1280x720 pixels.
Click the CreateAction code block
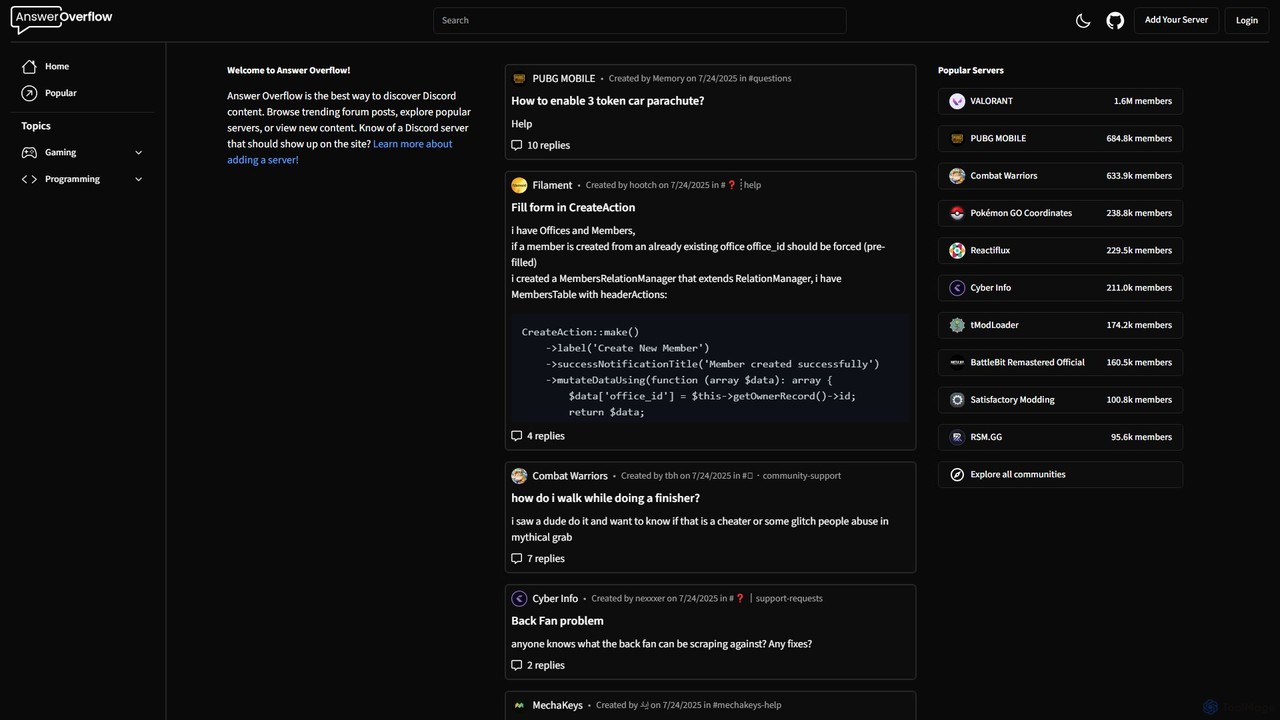pos(710,367)
